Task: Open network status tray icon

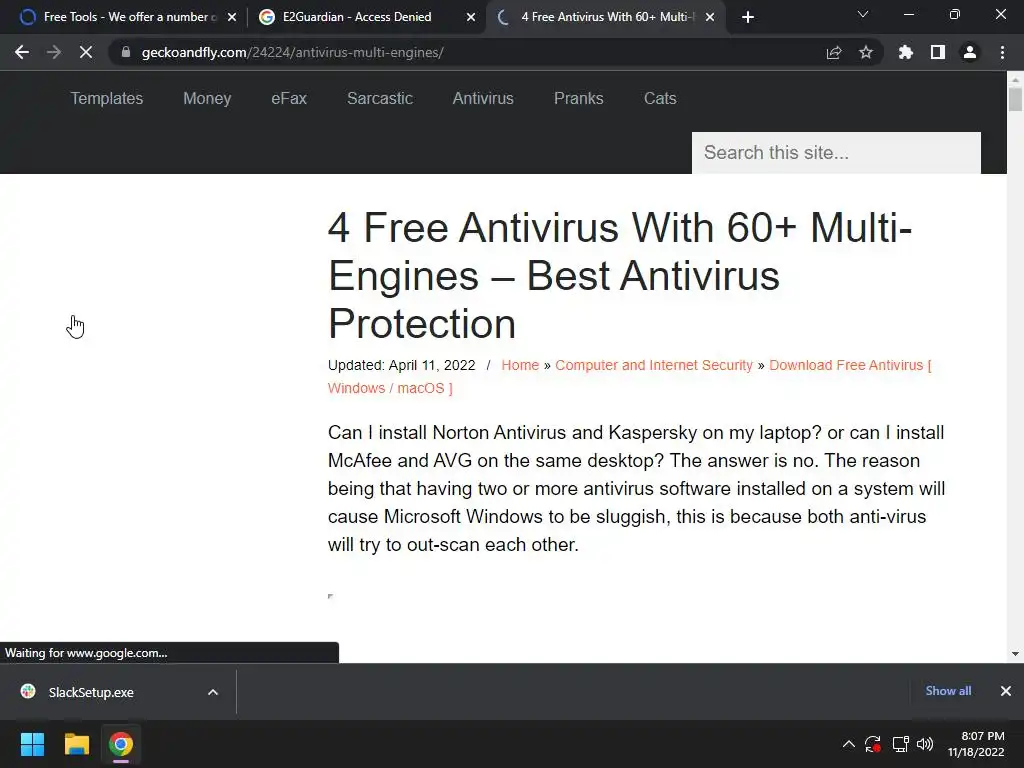Action: point(901,744)
